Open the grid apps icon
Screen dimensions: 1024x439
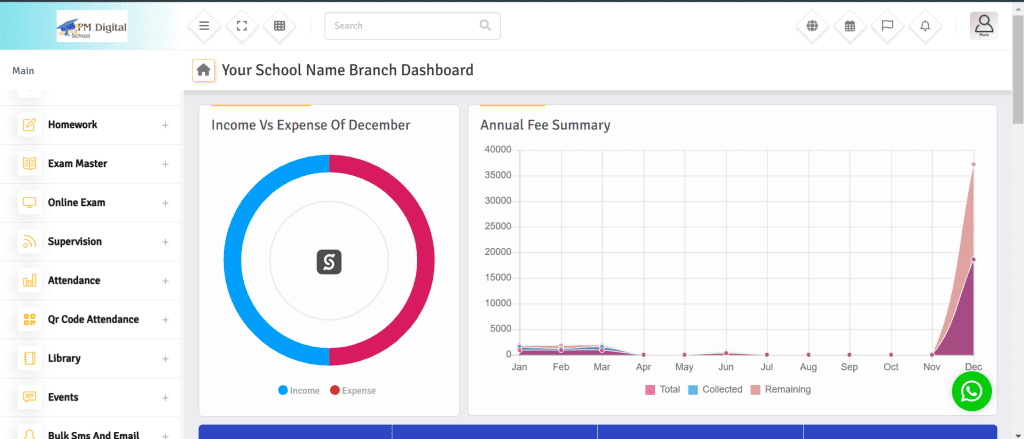tap(279, 26)
